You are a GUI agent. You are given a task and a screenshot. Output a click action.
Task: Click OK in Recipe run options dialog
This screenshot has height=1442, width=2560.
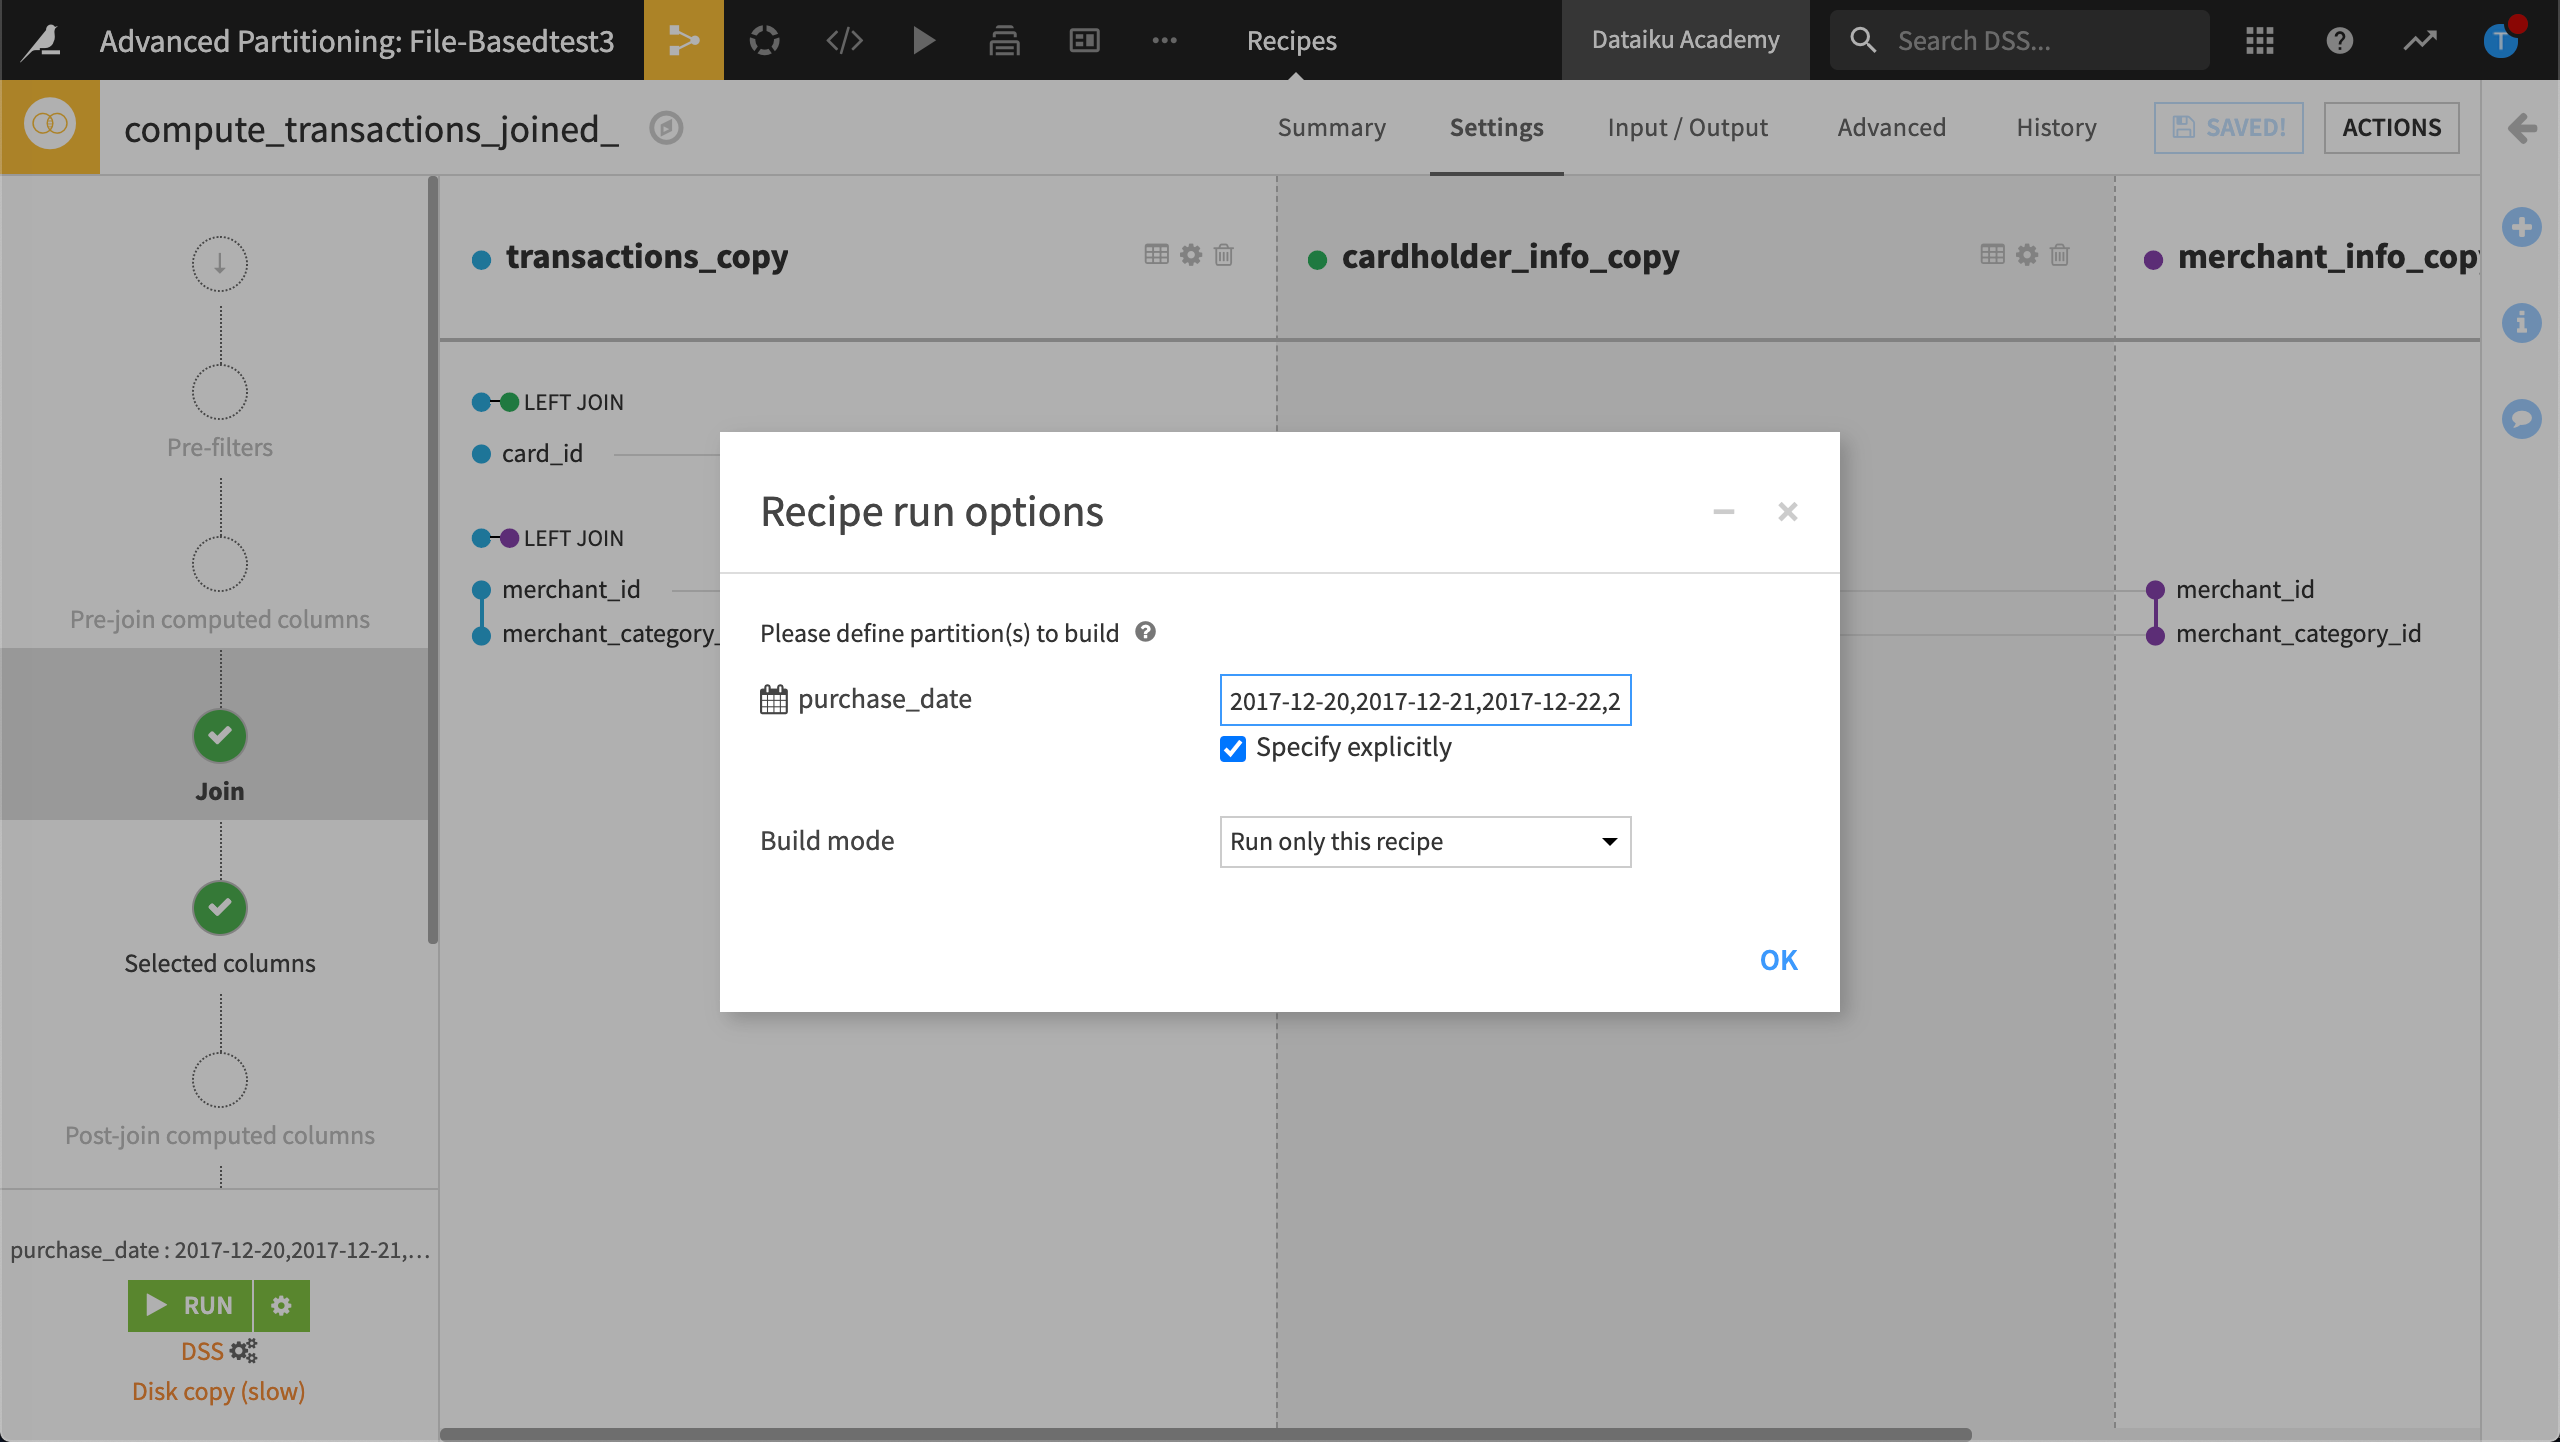[1778, 959]
